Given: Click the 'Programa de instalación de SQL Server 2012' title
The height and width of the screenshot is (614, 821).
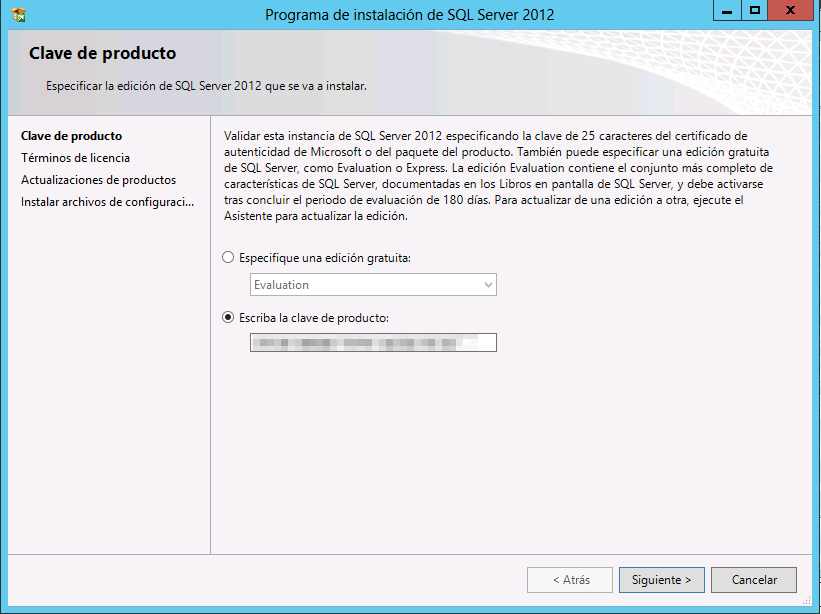Looking at the screenshot, I should coord(409,15).
